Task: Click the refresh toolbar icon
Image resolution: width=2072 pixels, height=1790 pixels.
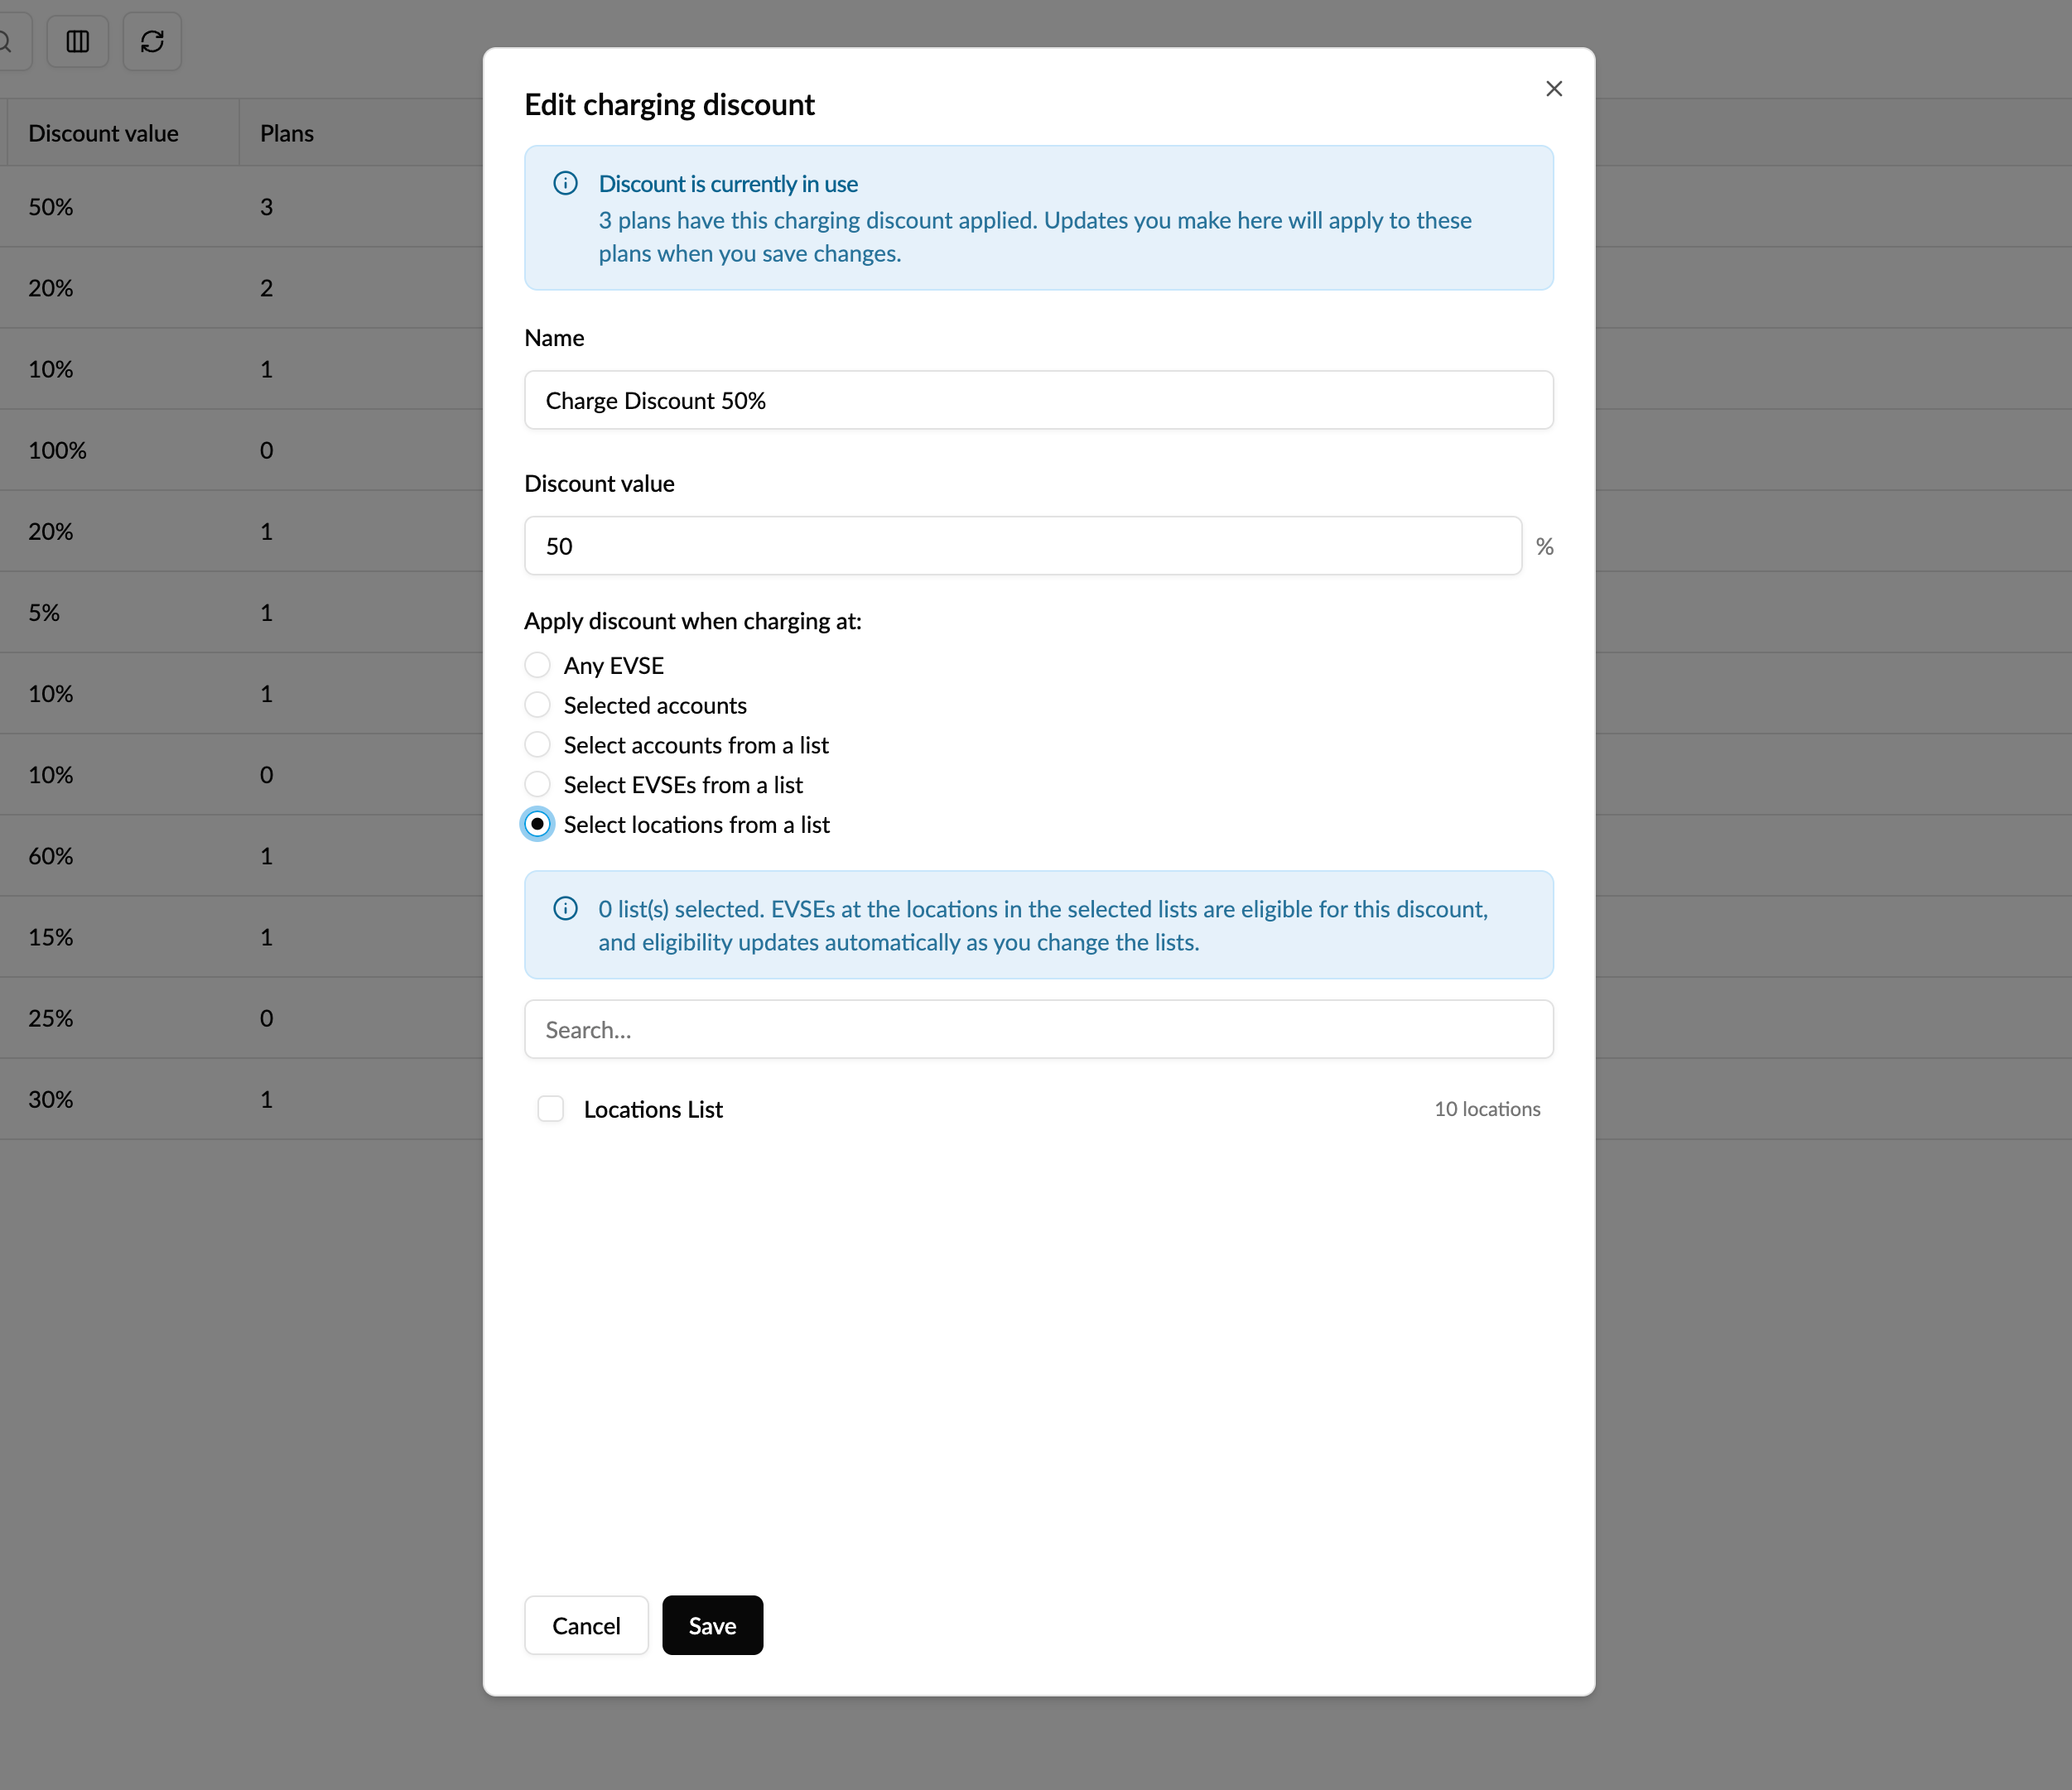Action: (x=152, y=41)
